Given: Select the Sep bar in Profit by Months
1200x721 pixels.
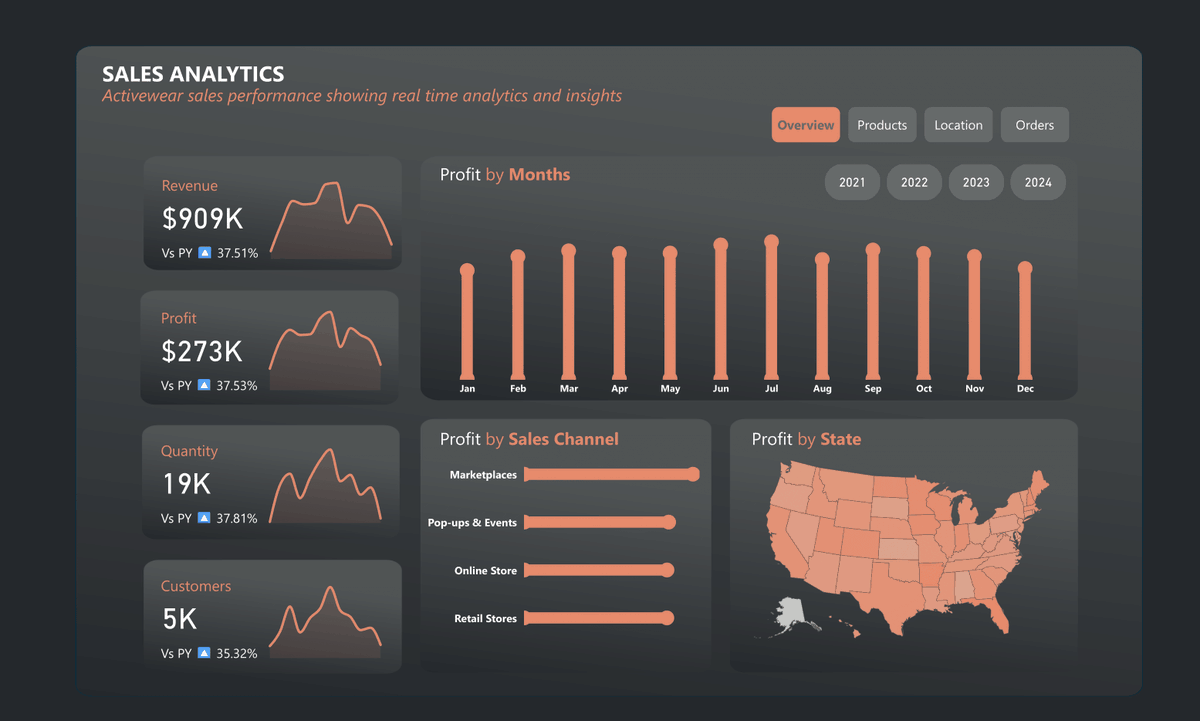Looking at the screenshot, I should [873, 313].
